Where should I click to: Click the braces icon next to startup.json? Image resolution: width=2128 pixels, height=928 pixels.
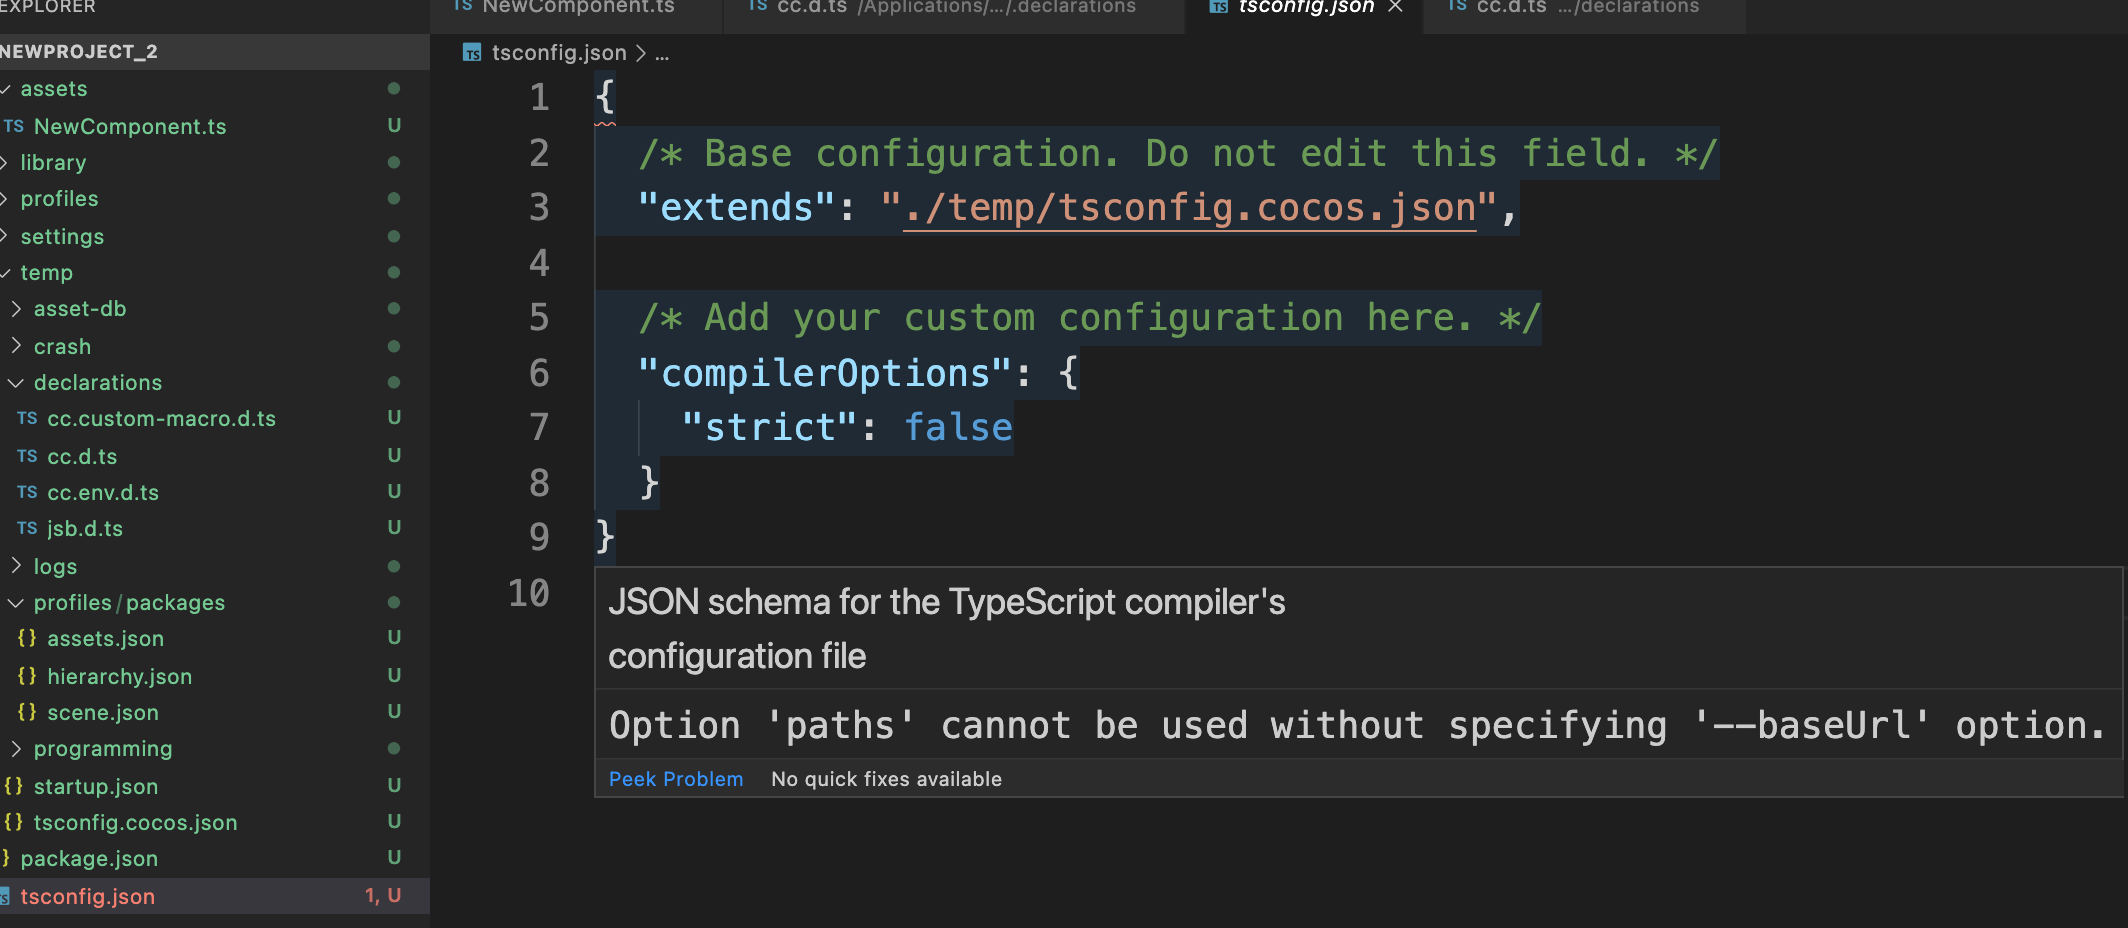[x=13, y=786]
